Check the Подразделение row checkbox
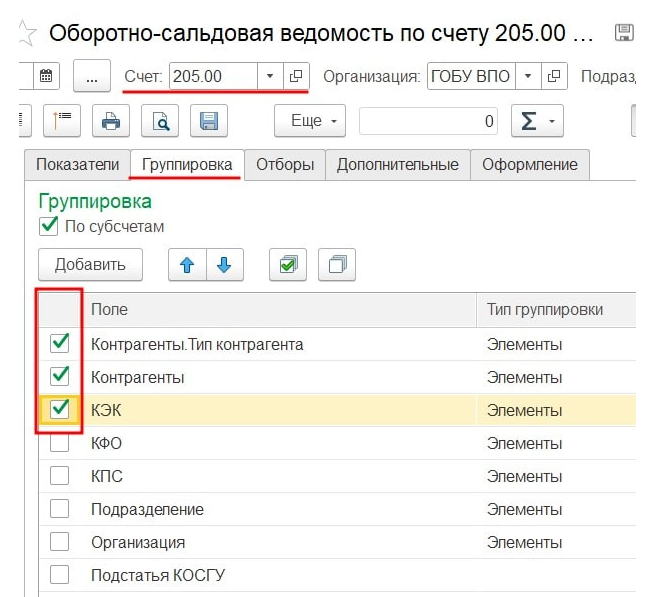 click(59, 509)
